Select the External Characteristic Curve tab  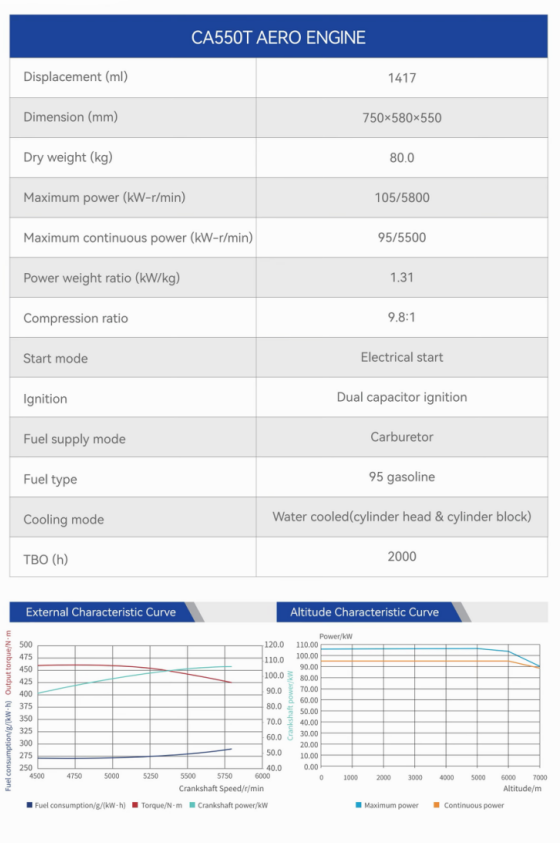pos(102,612)
